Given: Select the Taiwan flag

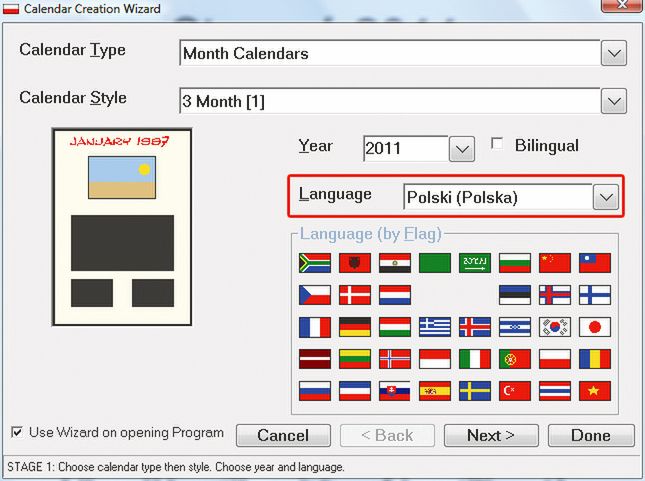Looking at the screenshot, I should click(595, 263).
